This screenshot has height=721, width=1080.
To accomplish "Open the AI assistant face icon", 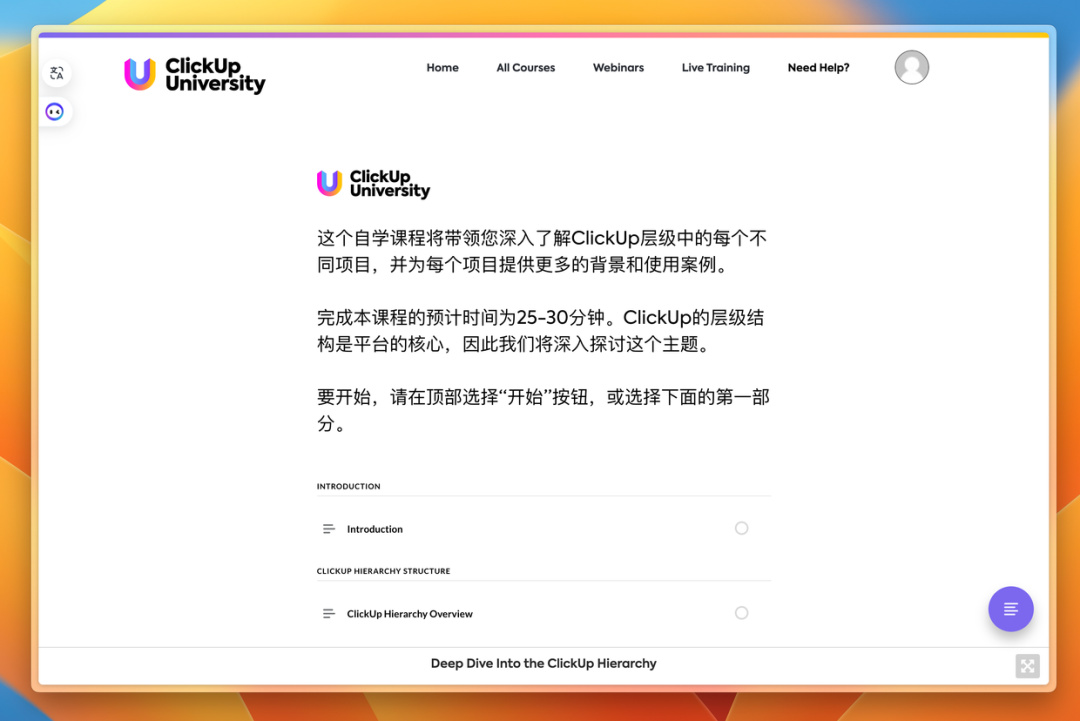I will (x=55, y=112).
